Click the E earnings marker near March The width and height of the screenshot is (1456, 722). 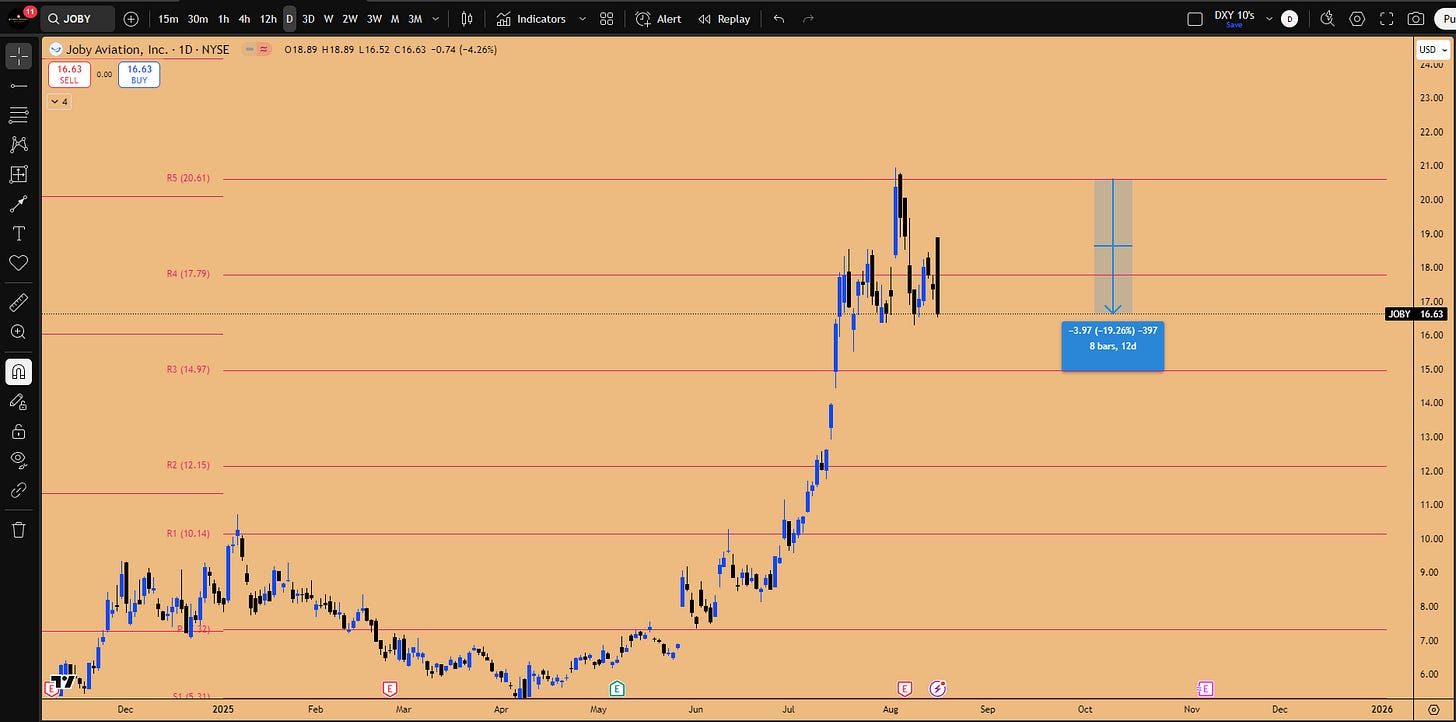click(390, 689)
